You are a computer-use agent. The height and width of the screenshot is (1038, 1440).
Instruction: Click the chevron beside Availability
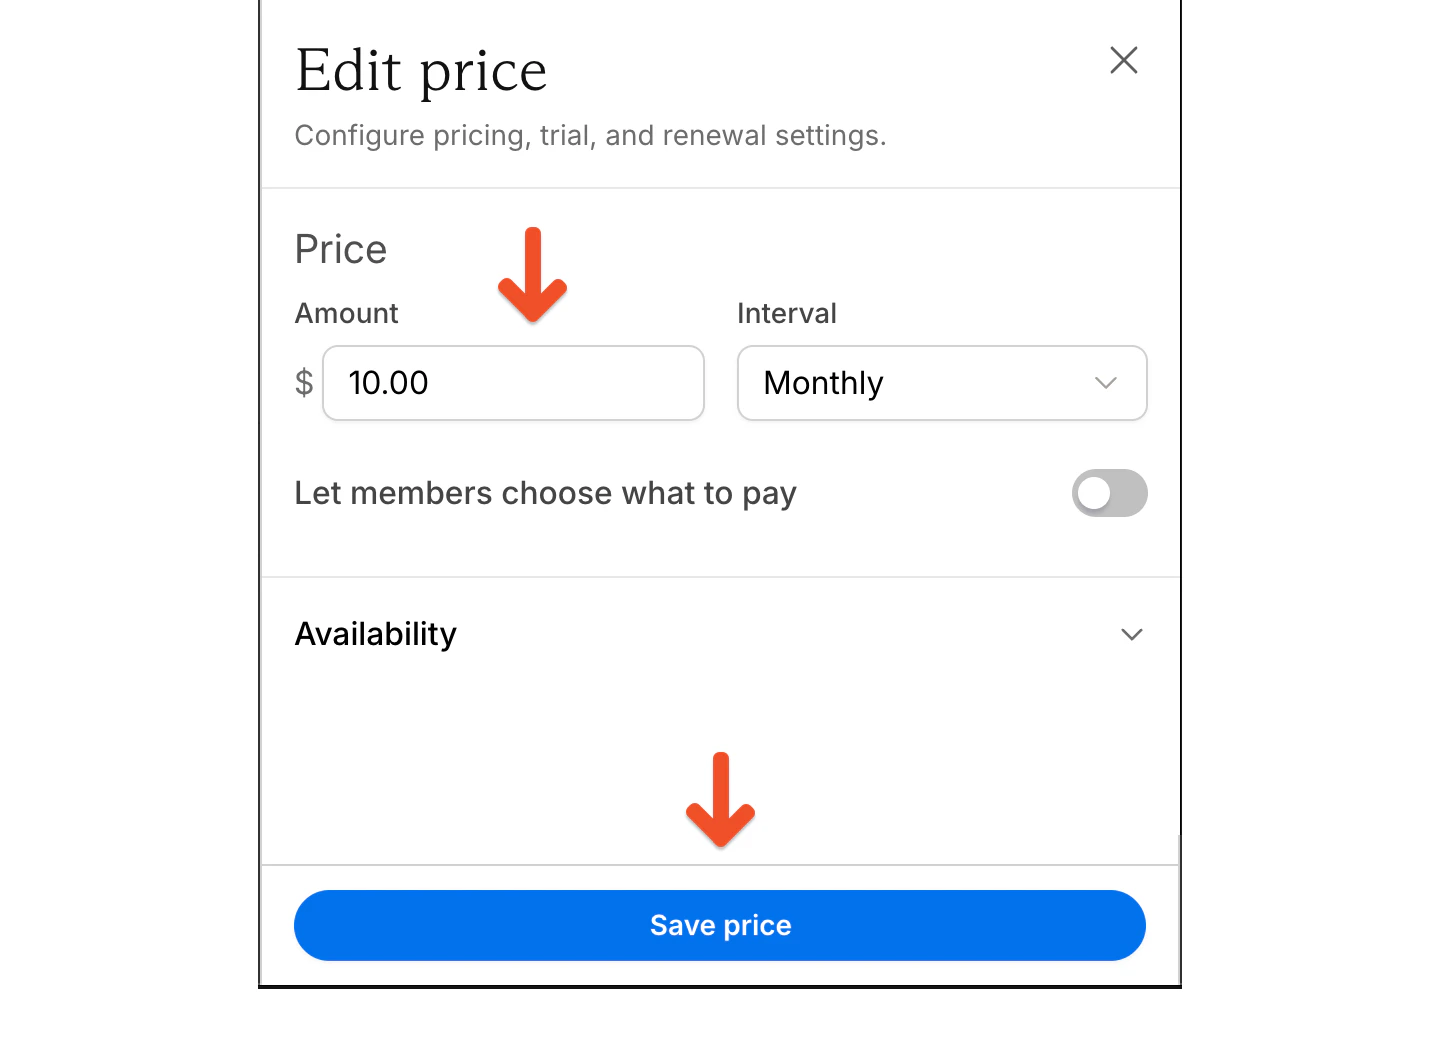click(x=1131, y=634)
